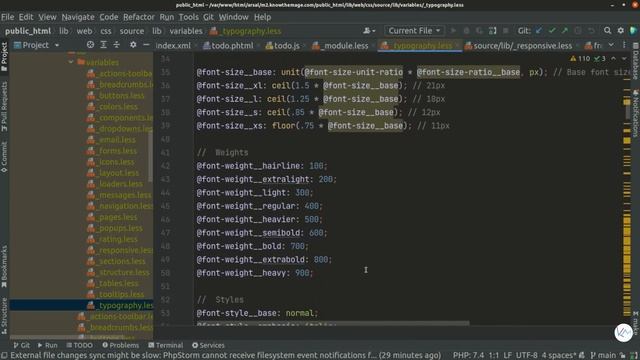Screen dimensions: 640x360
Task: Switch to source/lib/_responsive.less tab
Action: (x=518, y=45)
